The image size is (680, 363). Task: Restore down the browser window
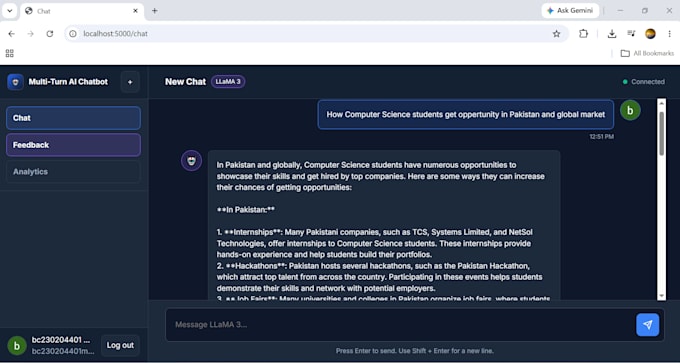tap(645, 11)
